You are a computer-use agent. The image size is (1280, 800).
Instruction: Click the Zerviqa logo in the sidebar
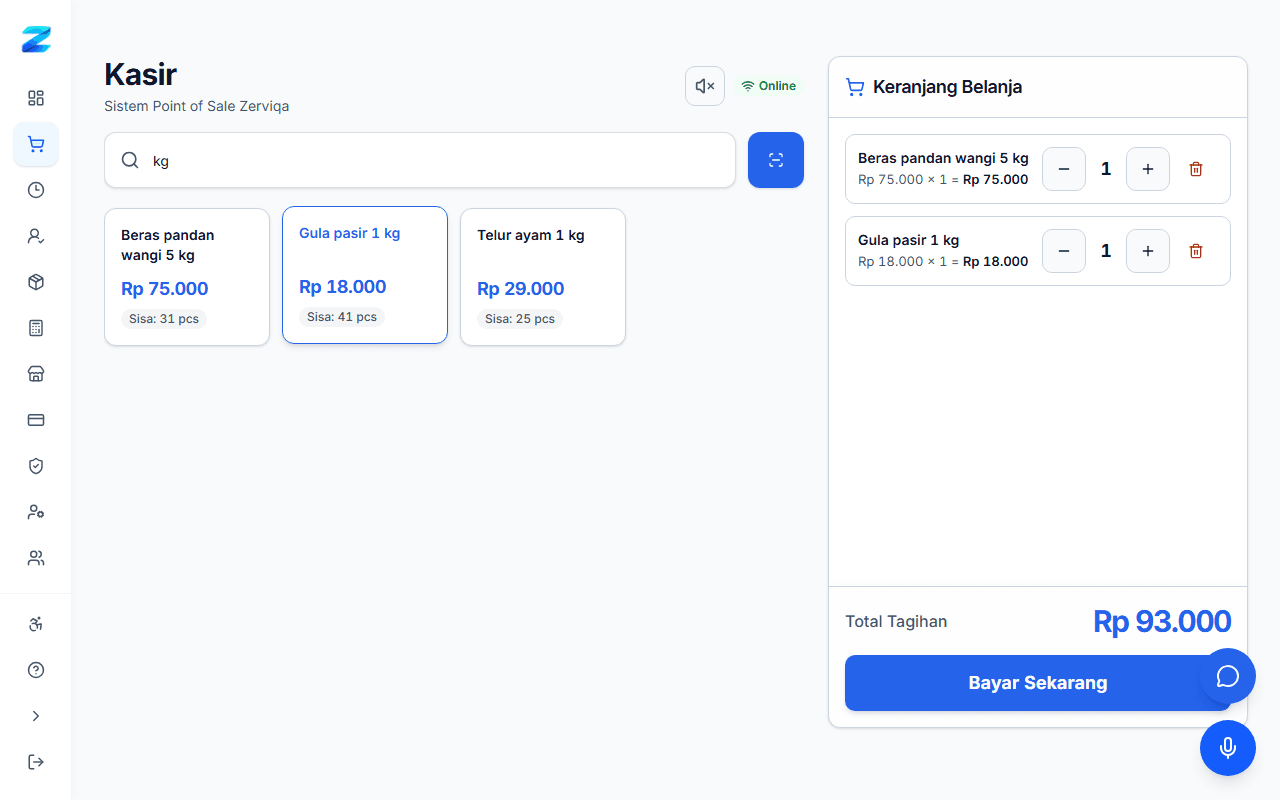point(36,39)
